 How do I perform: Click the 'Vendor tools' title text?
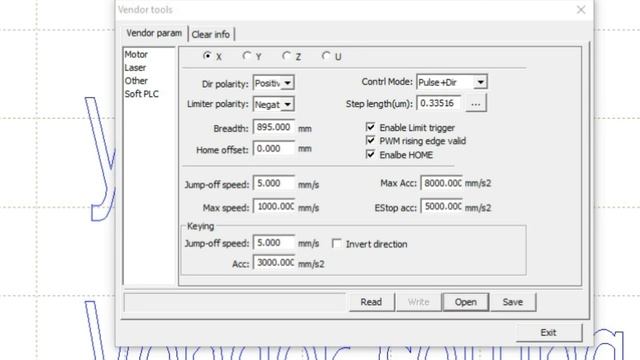(x=145, y=9)
